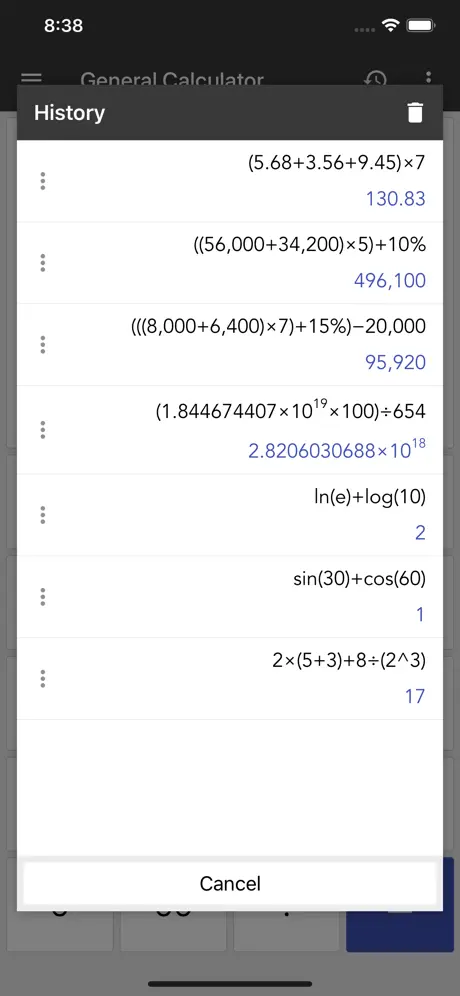The width and height of the screenshot is (460, 996).
Task: Tap the history clock icon behind dialog
Action: [x=375, y=79]
